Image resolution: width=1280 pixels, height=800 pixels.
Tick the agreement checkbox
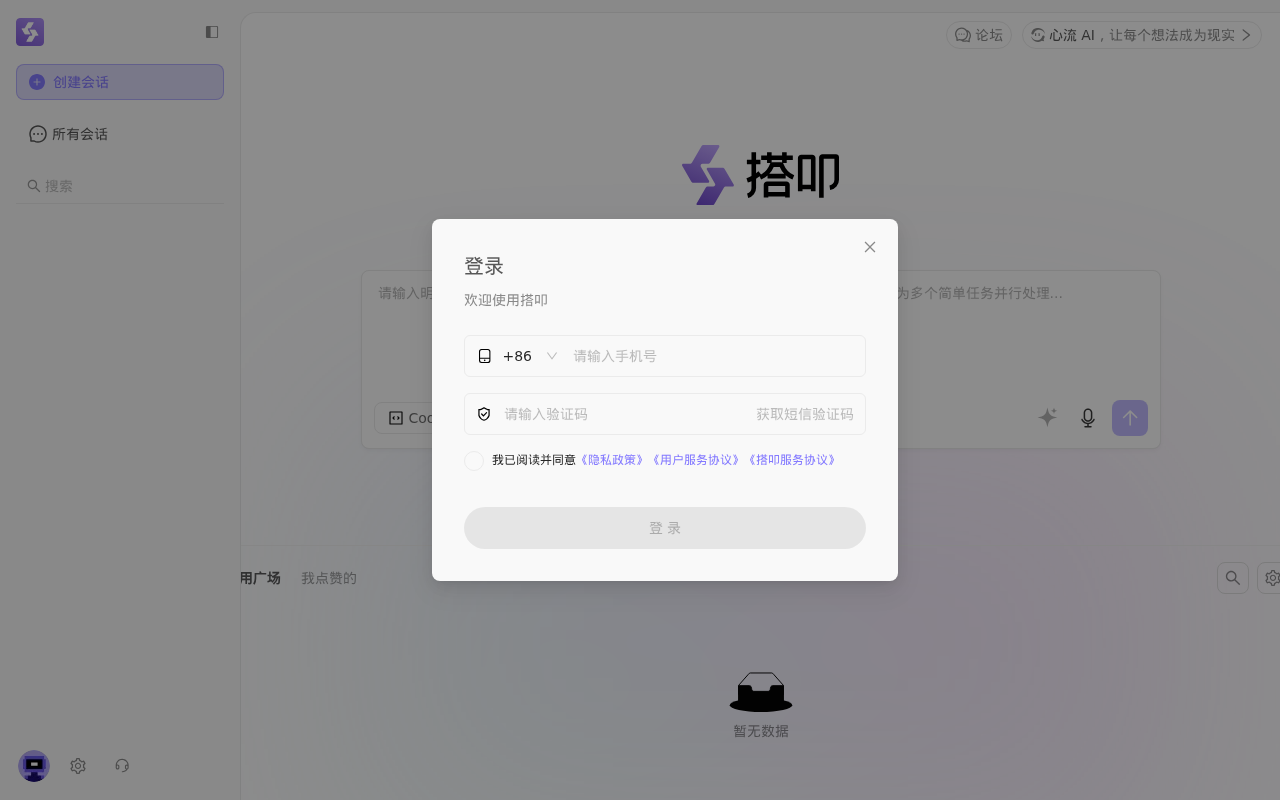(x=474, y=461)
